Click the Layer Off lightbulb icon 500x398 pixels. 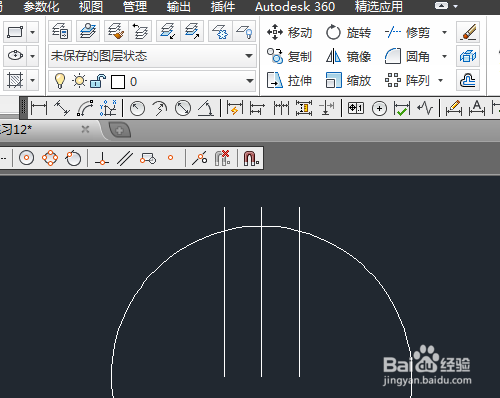tap(244, 31)
